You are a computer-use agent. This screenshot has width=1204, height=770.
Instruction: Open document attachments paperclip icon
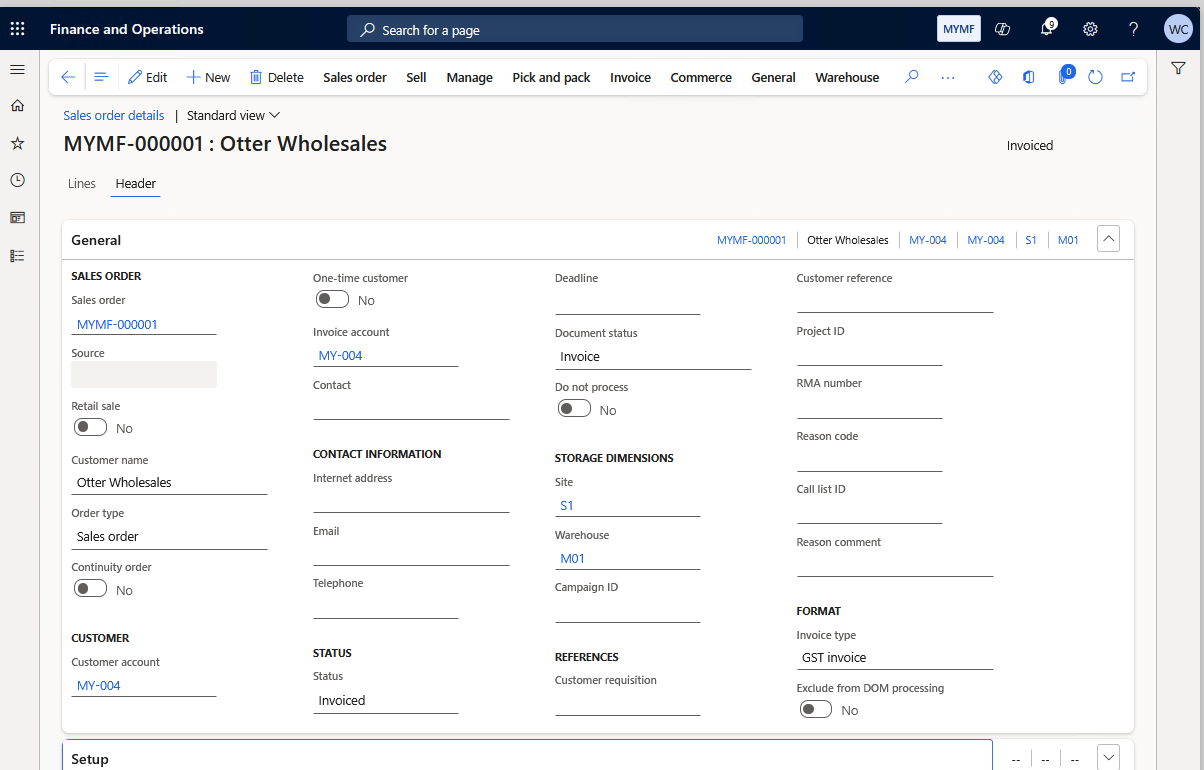[x=1063, y=77]
